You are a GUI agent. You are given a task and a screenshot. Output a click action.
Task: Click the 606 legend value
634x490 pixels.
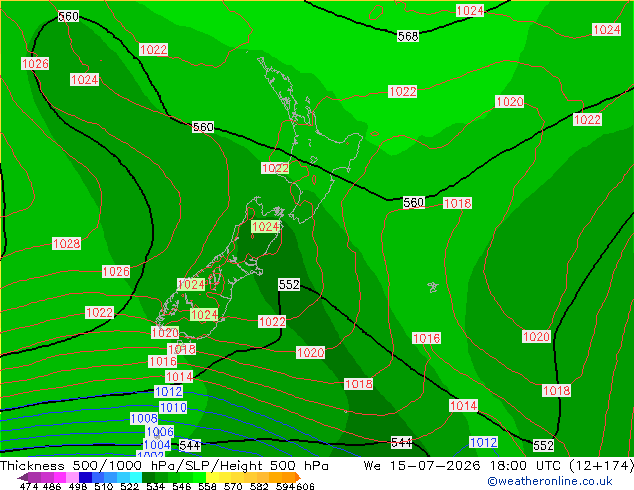[305, 486]
